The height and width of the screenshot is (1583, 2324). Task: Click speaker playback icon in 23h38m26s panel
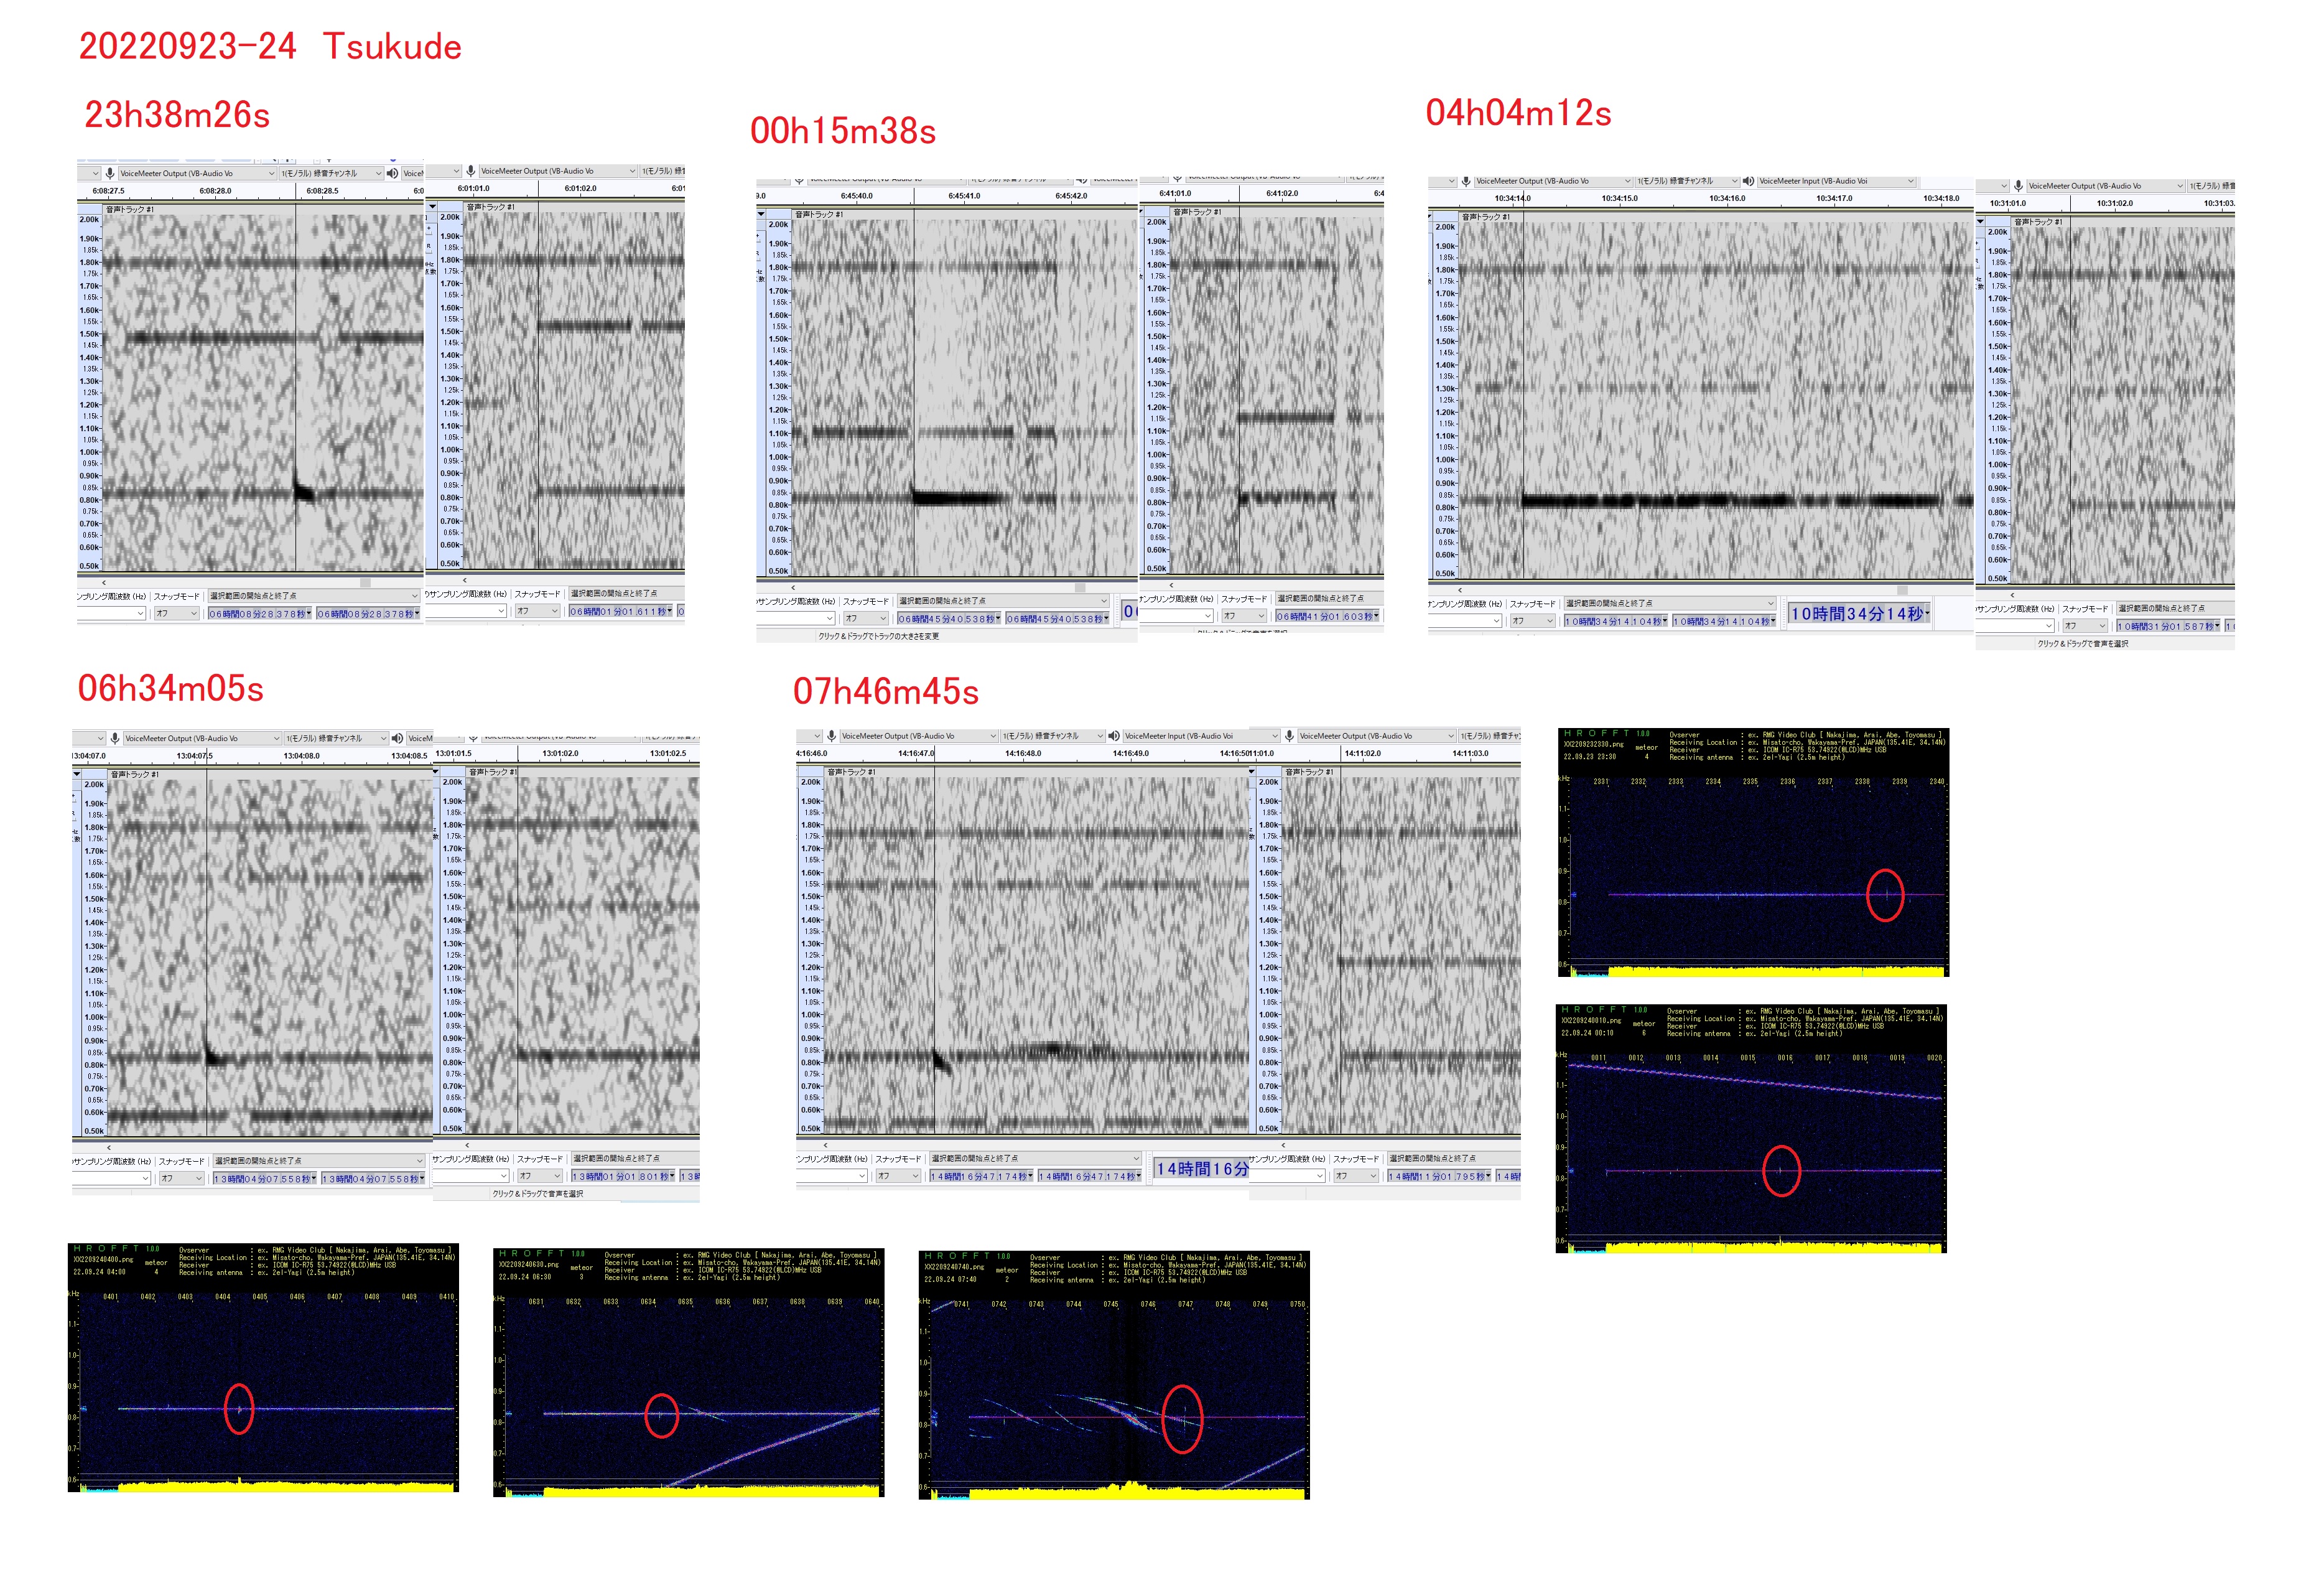[x=393, y=173]
